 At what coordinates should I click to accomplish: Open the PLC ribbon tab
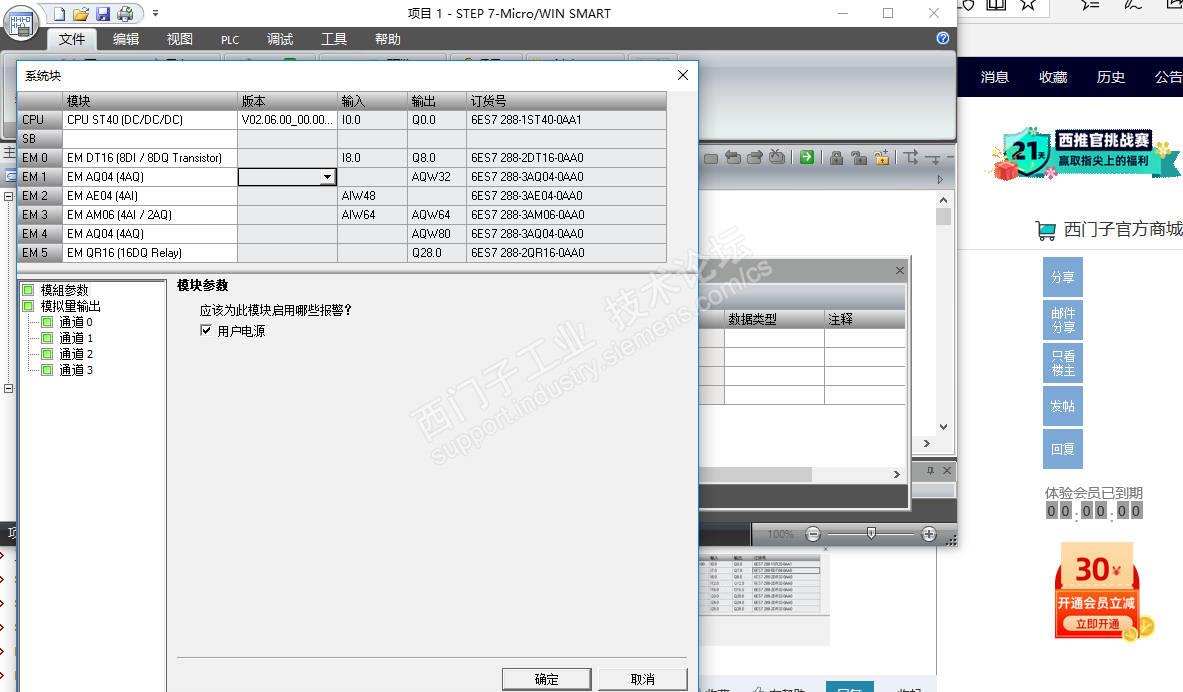(230, 40)
